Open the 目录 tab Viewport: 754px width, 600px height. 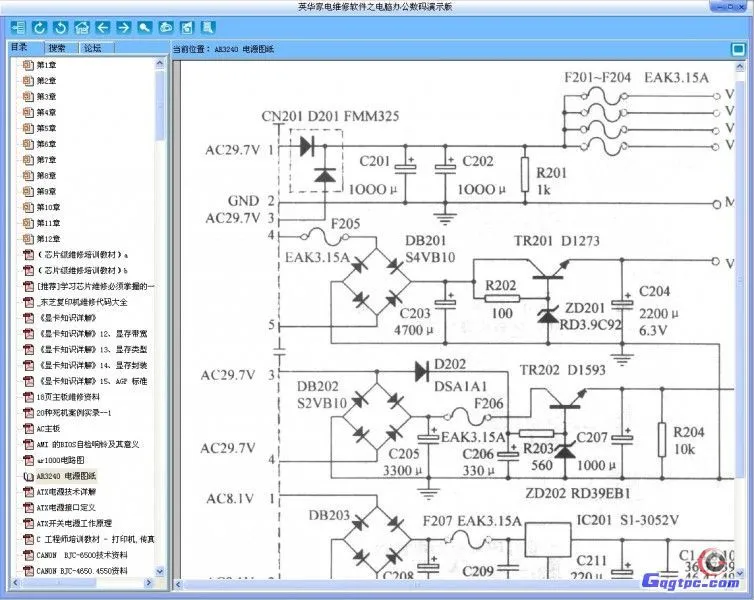coord(20,47)
